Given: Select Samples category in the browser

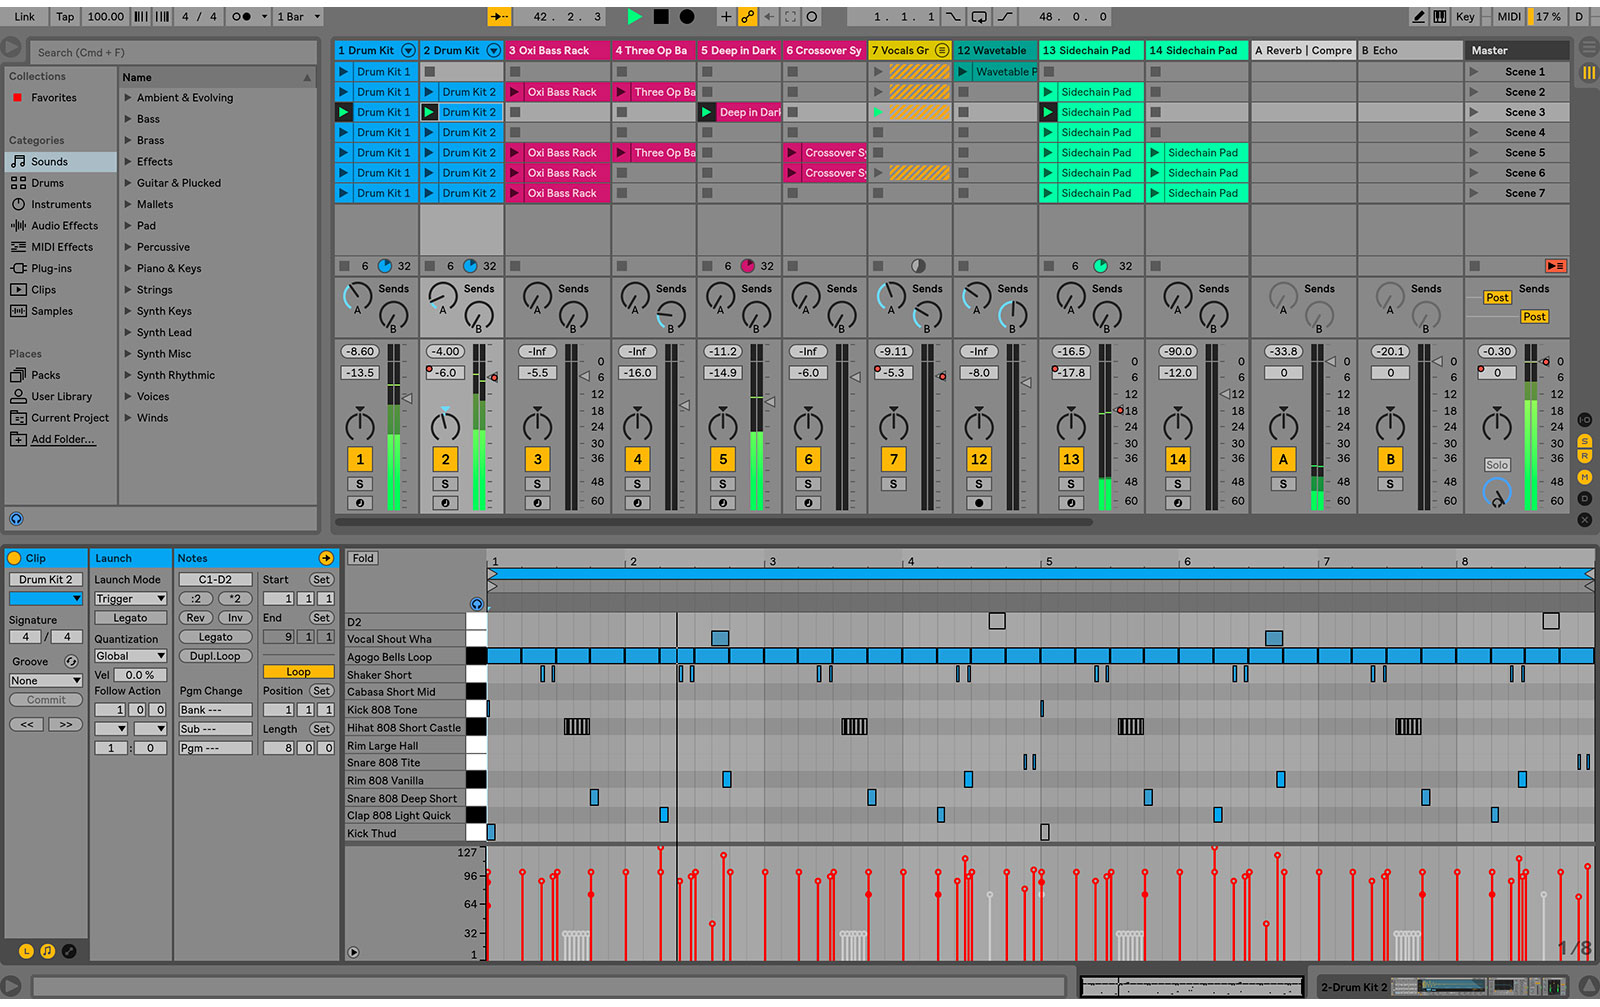Looking at the screenshot, I should click(51, 311).
